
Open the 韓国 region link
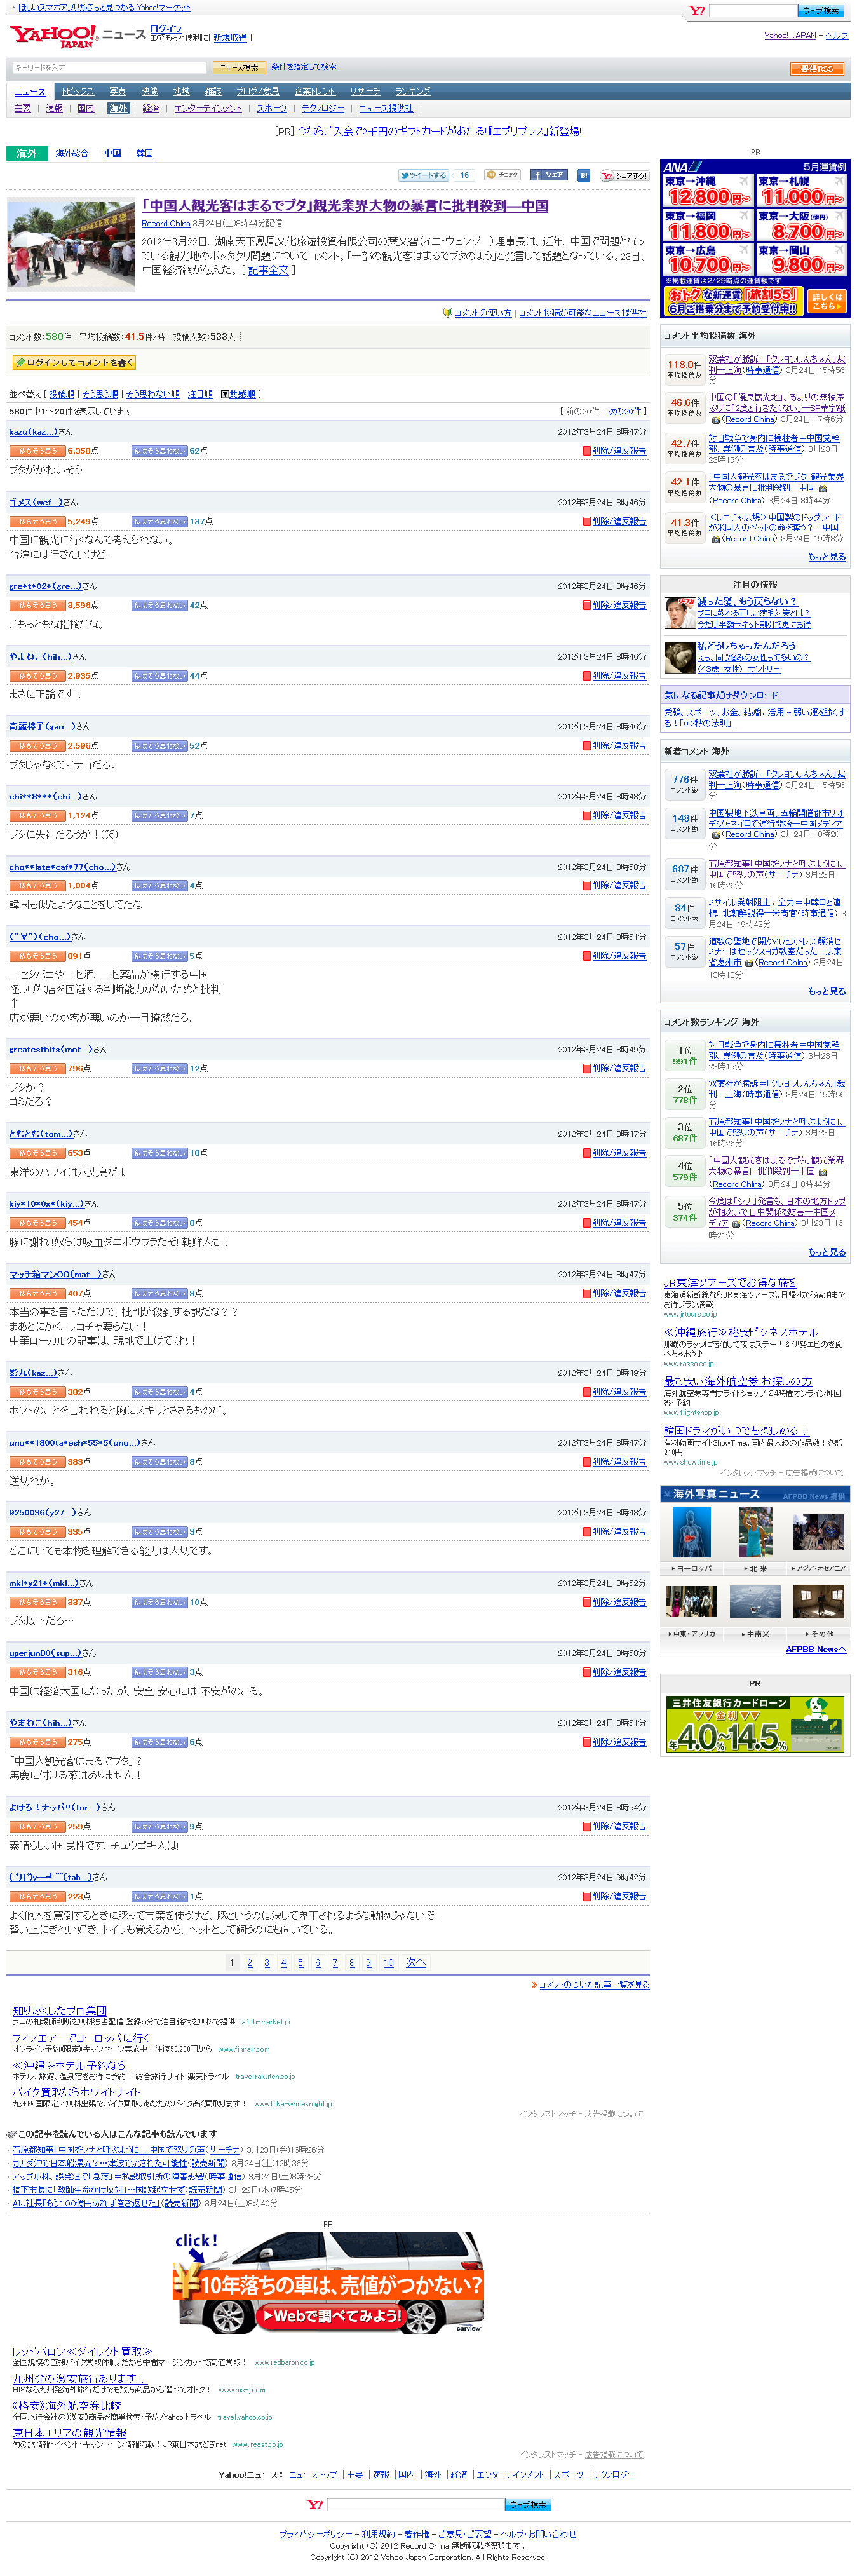pyautogui.click(x=145, y=154)
